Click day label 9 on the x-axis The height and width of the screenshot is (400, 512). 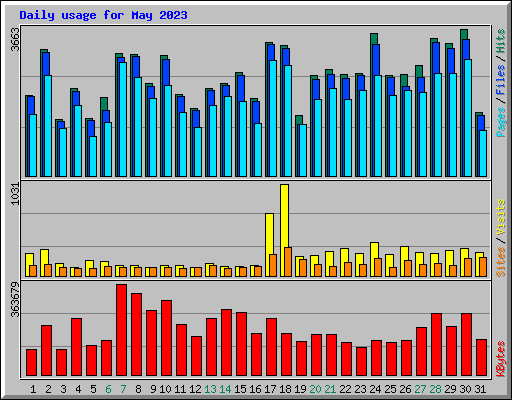pyautogui.click(x=153, y=389)
